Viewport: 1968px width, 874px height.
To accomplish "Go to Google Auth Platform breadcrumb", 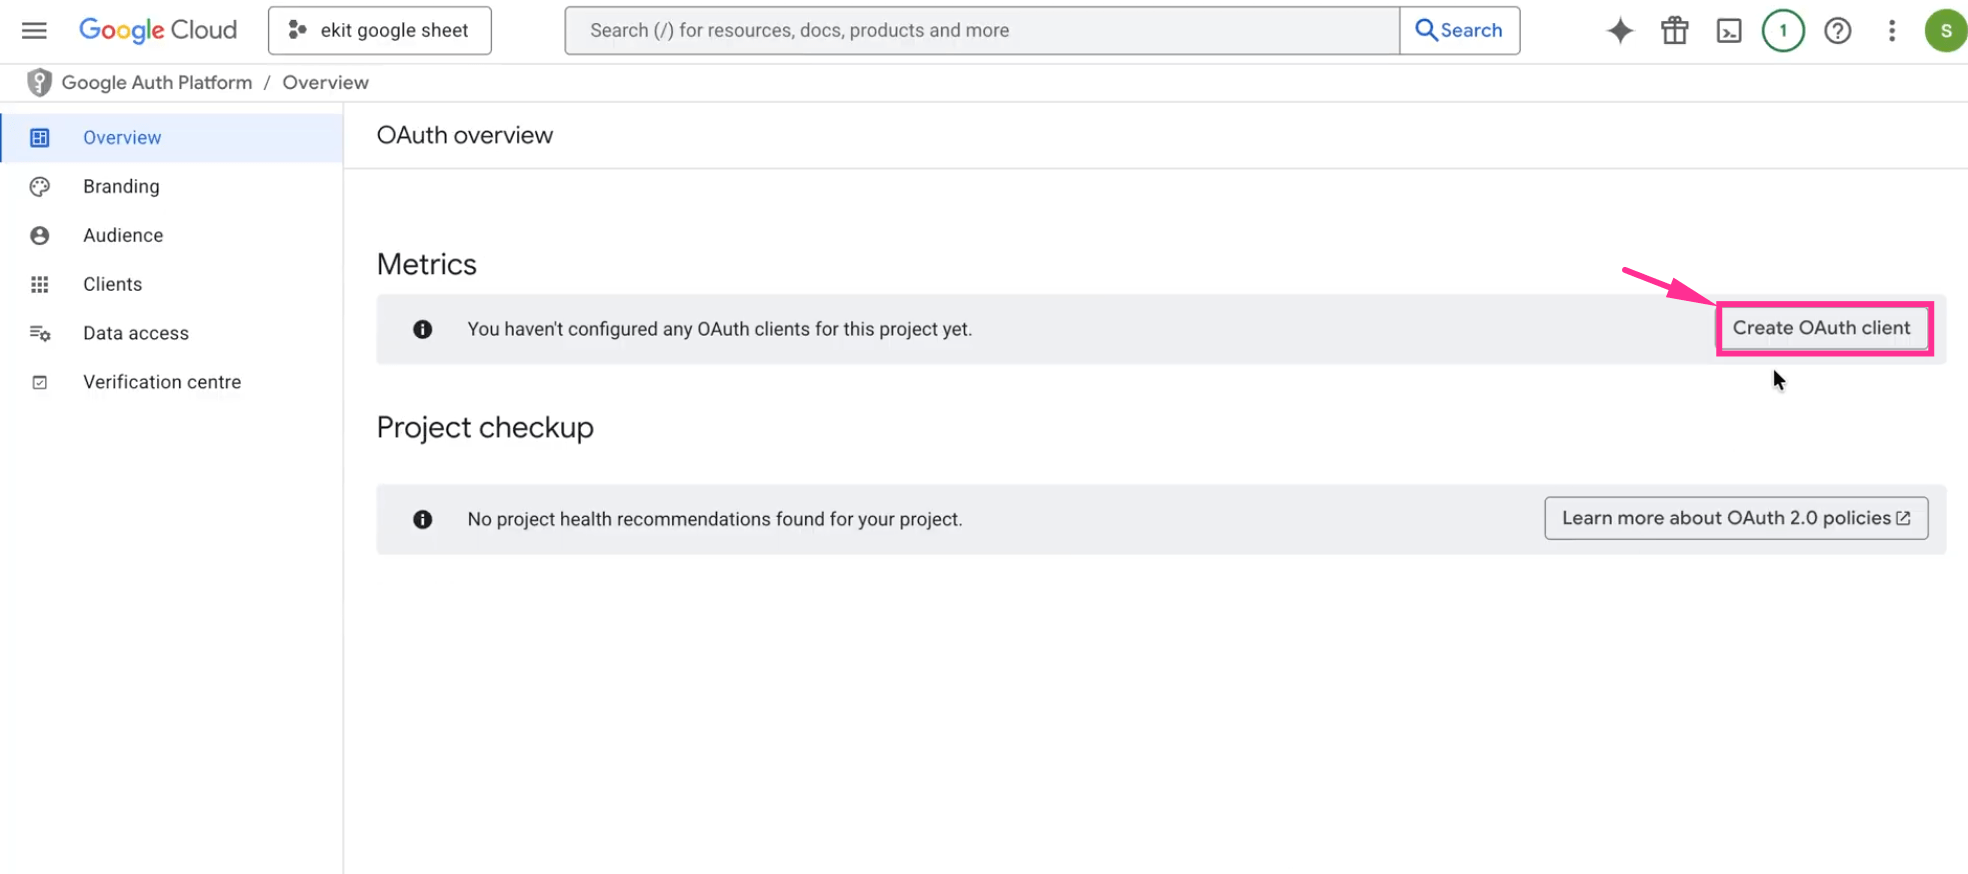I will [157, 83].
